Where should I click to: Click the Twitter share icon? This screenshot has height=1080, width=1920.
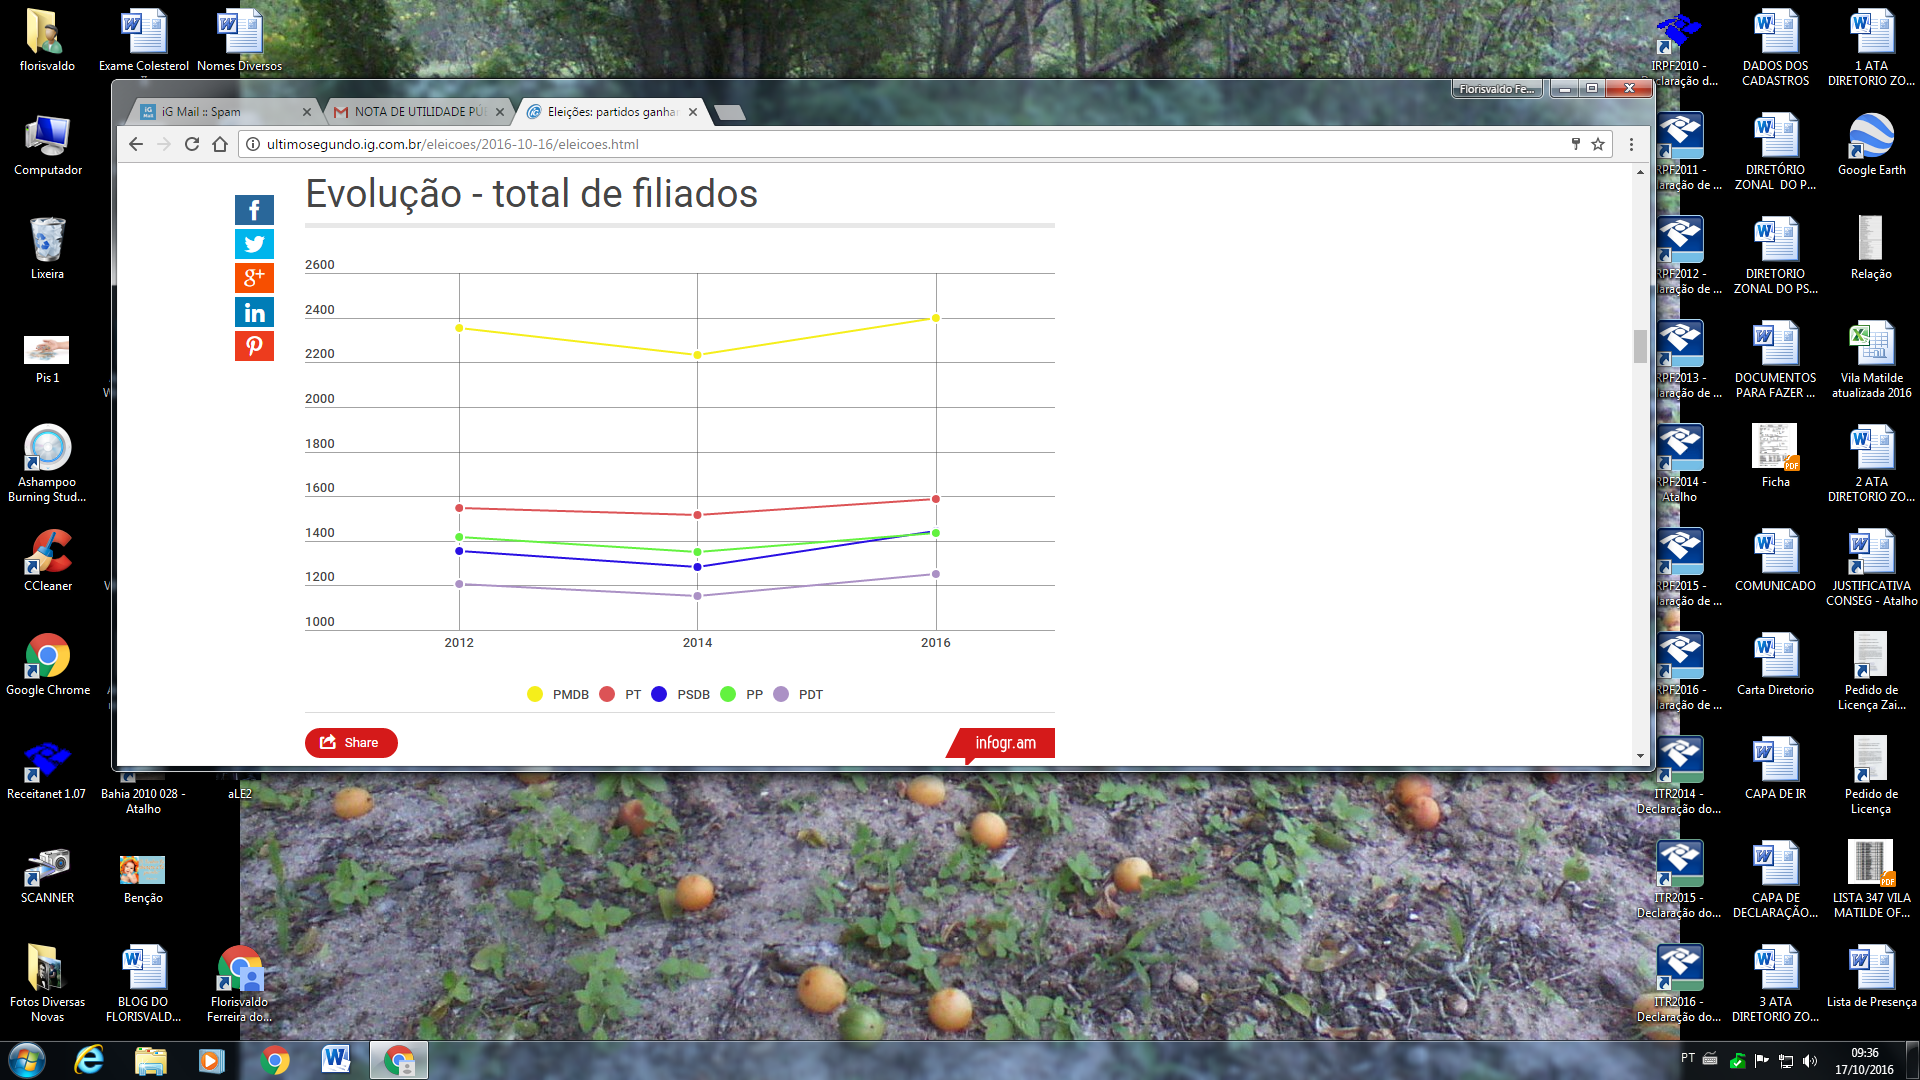point(254,244)
